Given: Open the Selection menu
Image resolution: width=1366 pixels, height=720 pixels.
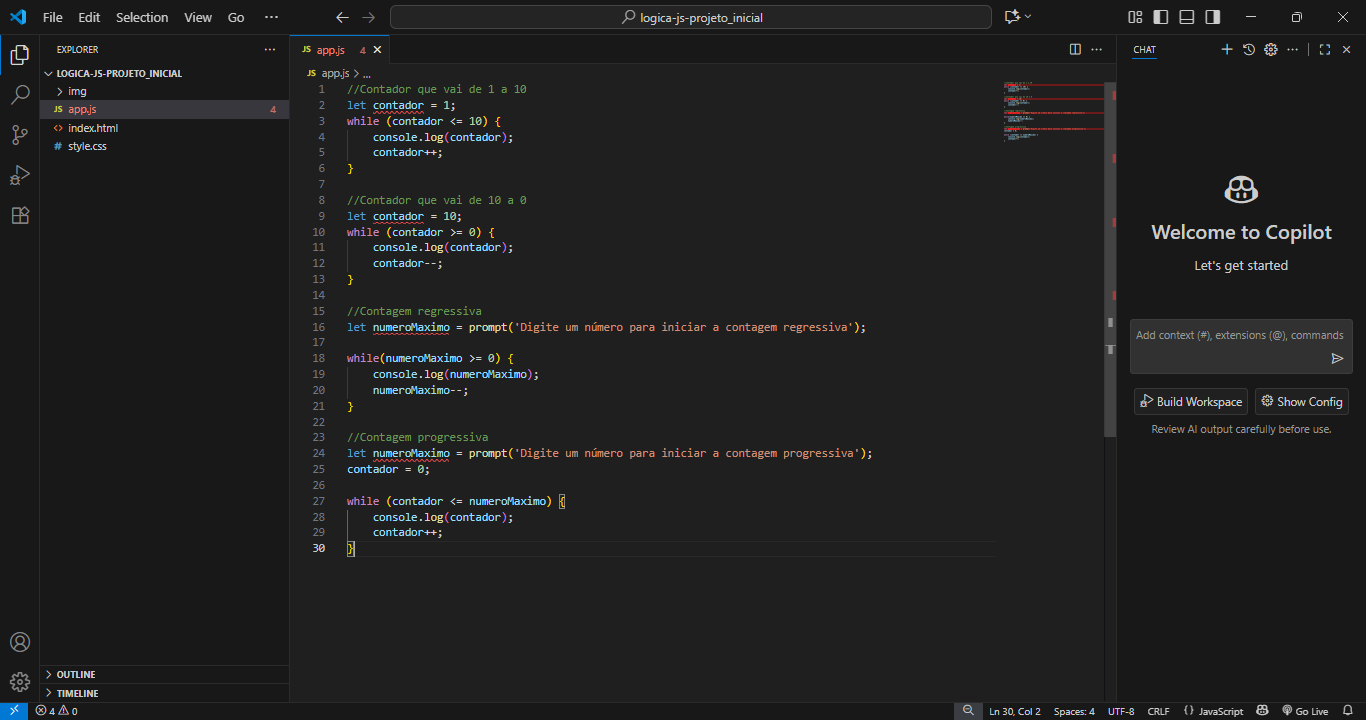Looking at the screenshot, I should pos(142,17).
